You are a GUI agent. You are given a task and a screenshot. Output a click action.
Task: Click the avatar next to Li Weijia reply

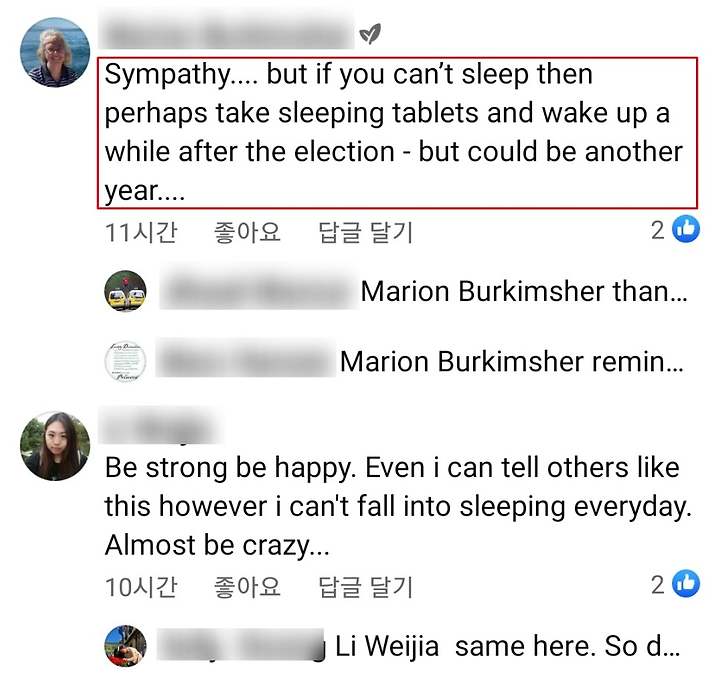click(125, 646)
